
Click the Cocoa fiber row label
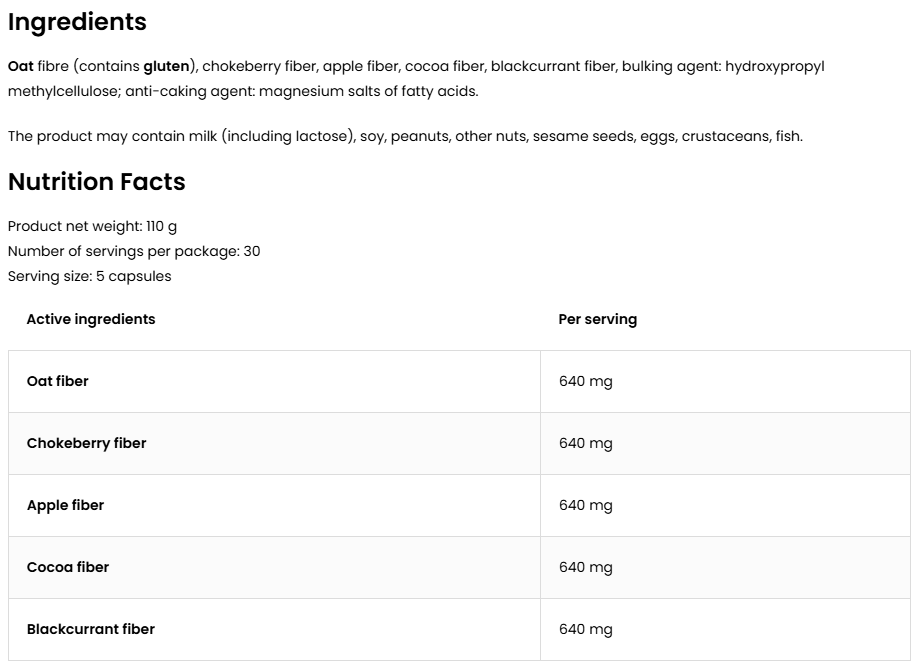(x=68, y=567)
